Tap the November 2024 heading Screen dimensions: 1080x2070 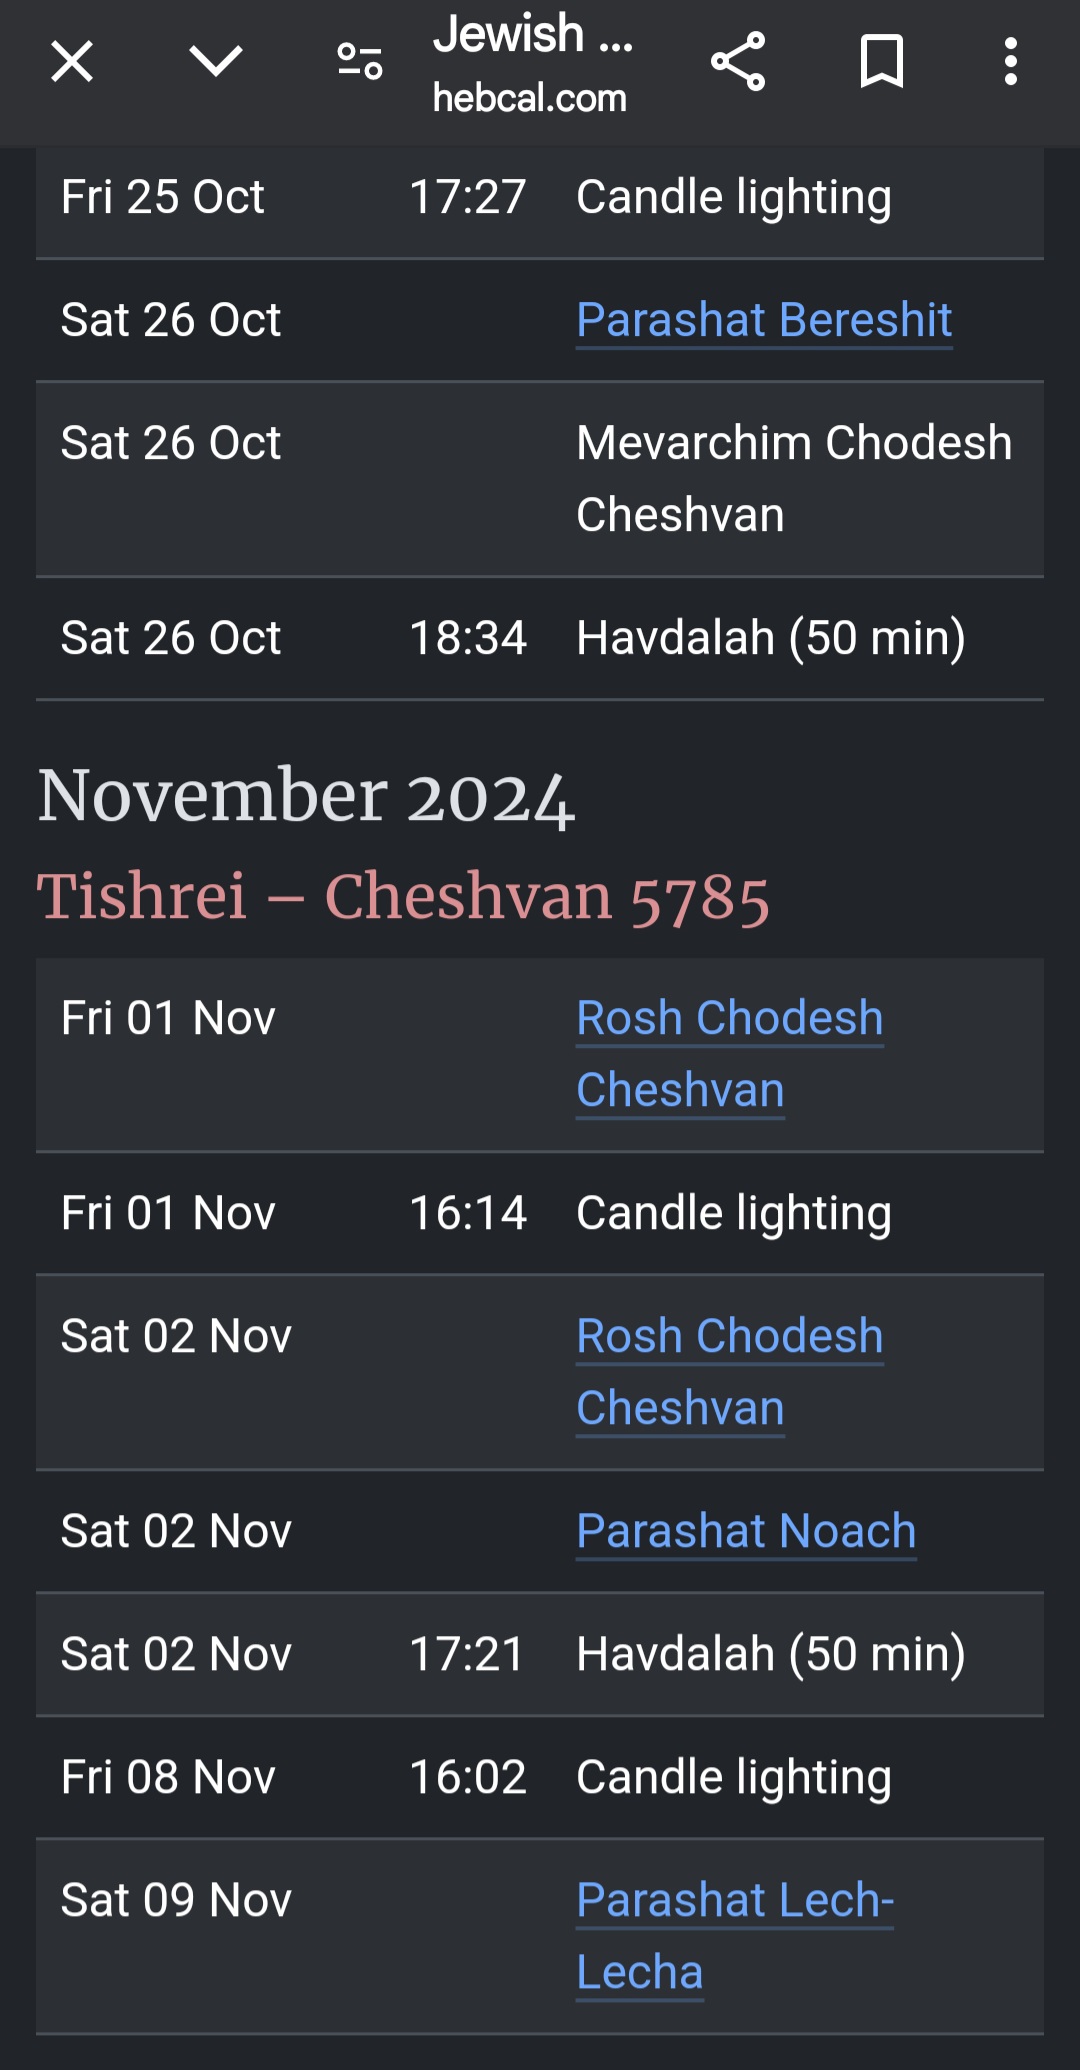click(x=306, y=796)
